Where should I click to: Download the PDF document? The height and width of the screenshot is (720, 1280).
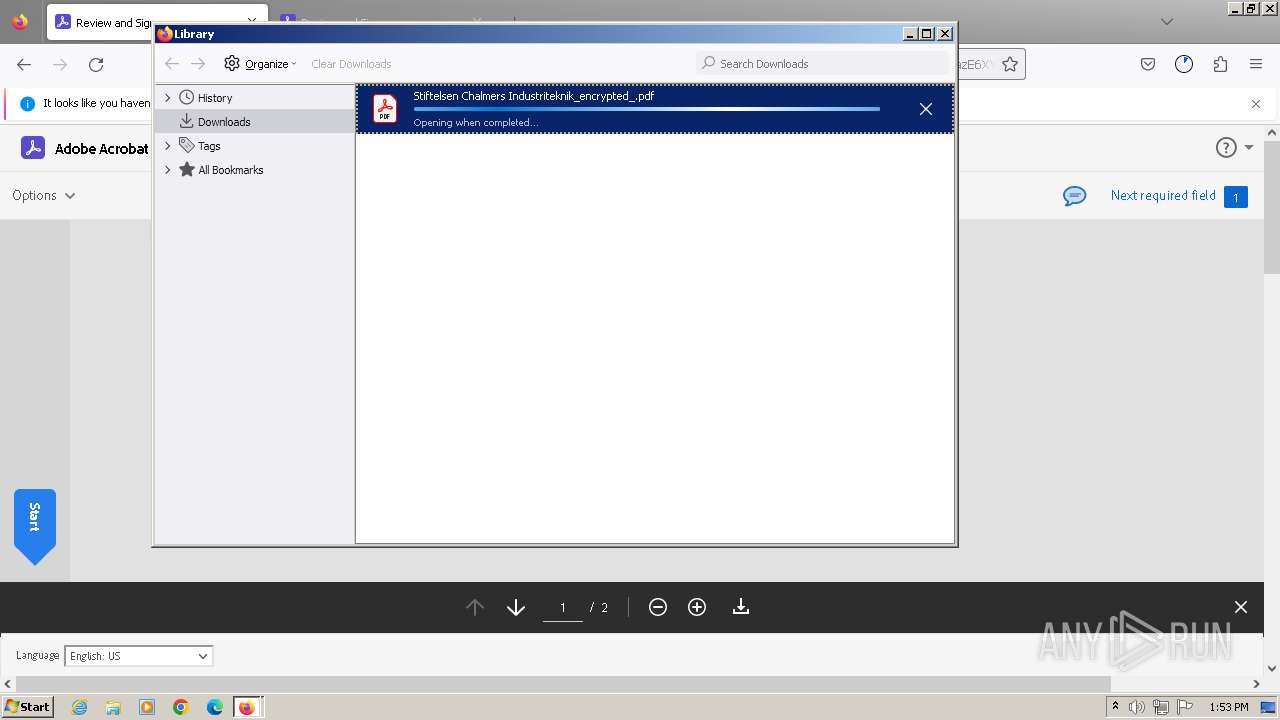coord(741,607)
